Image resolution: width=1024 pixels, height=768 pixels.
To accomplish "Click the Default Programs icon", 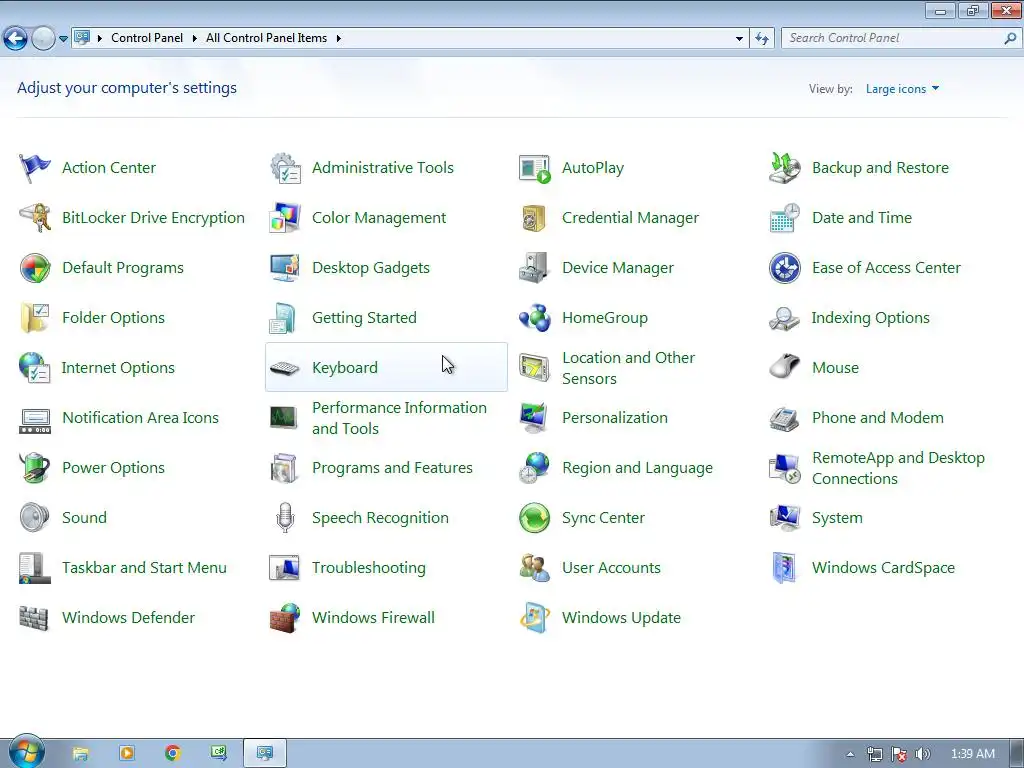I will [35, 268].
